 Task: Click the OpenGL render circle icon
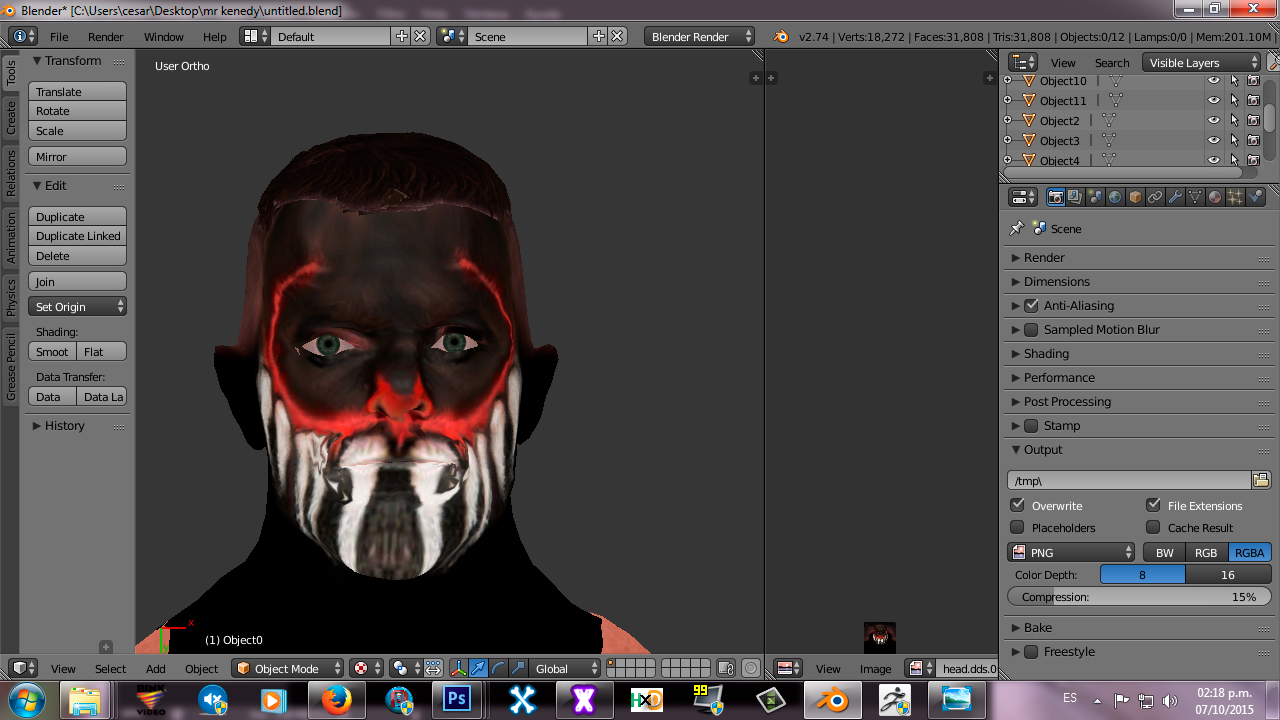(x=751, y=668)
